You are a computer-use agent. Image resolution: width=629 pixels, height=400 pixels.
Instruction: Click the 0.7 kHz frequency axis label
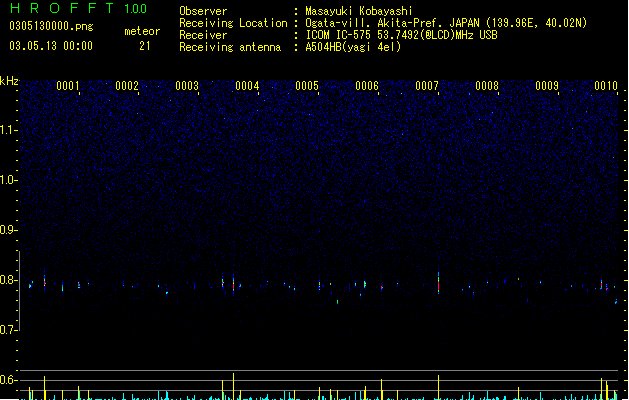(8, 330)
